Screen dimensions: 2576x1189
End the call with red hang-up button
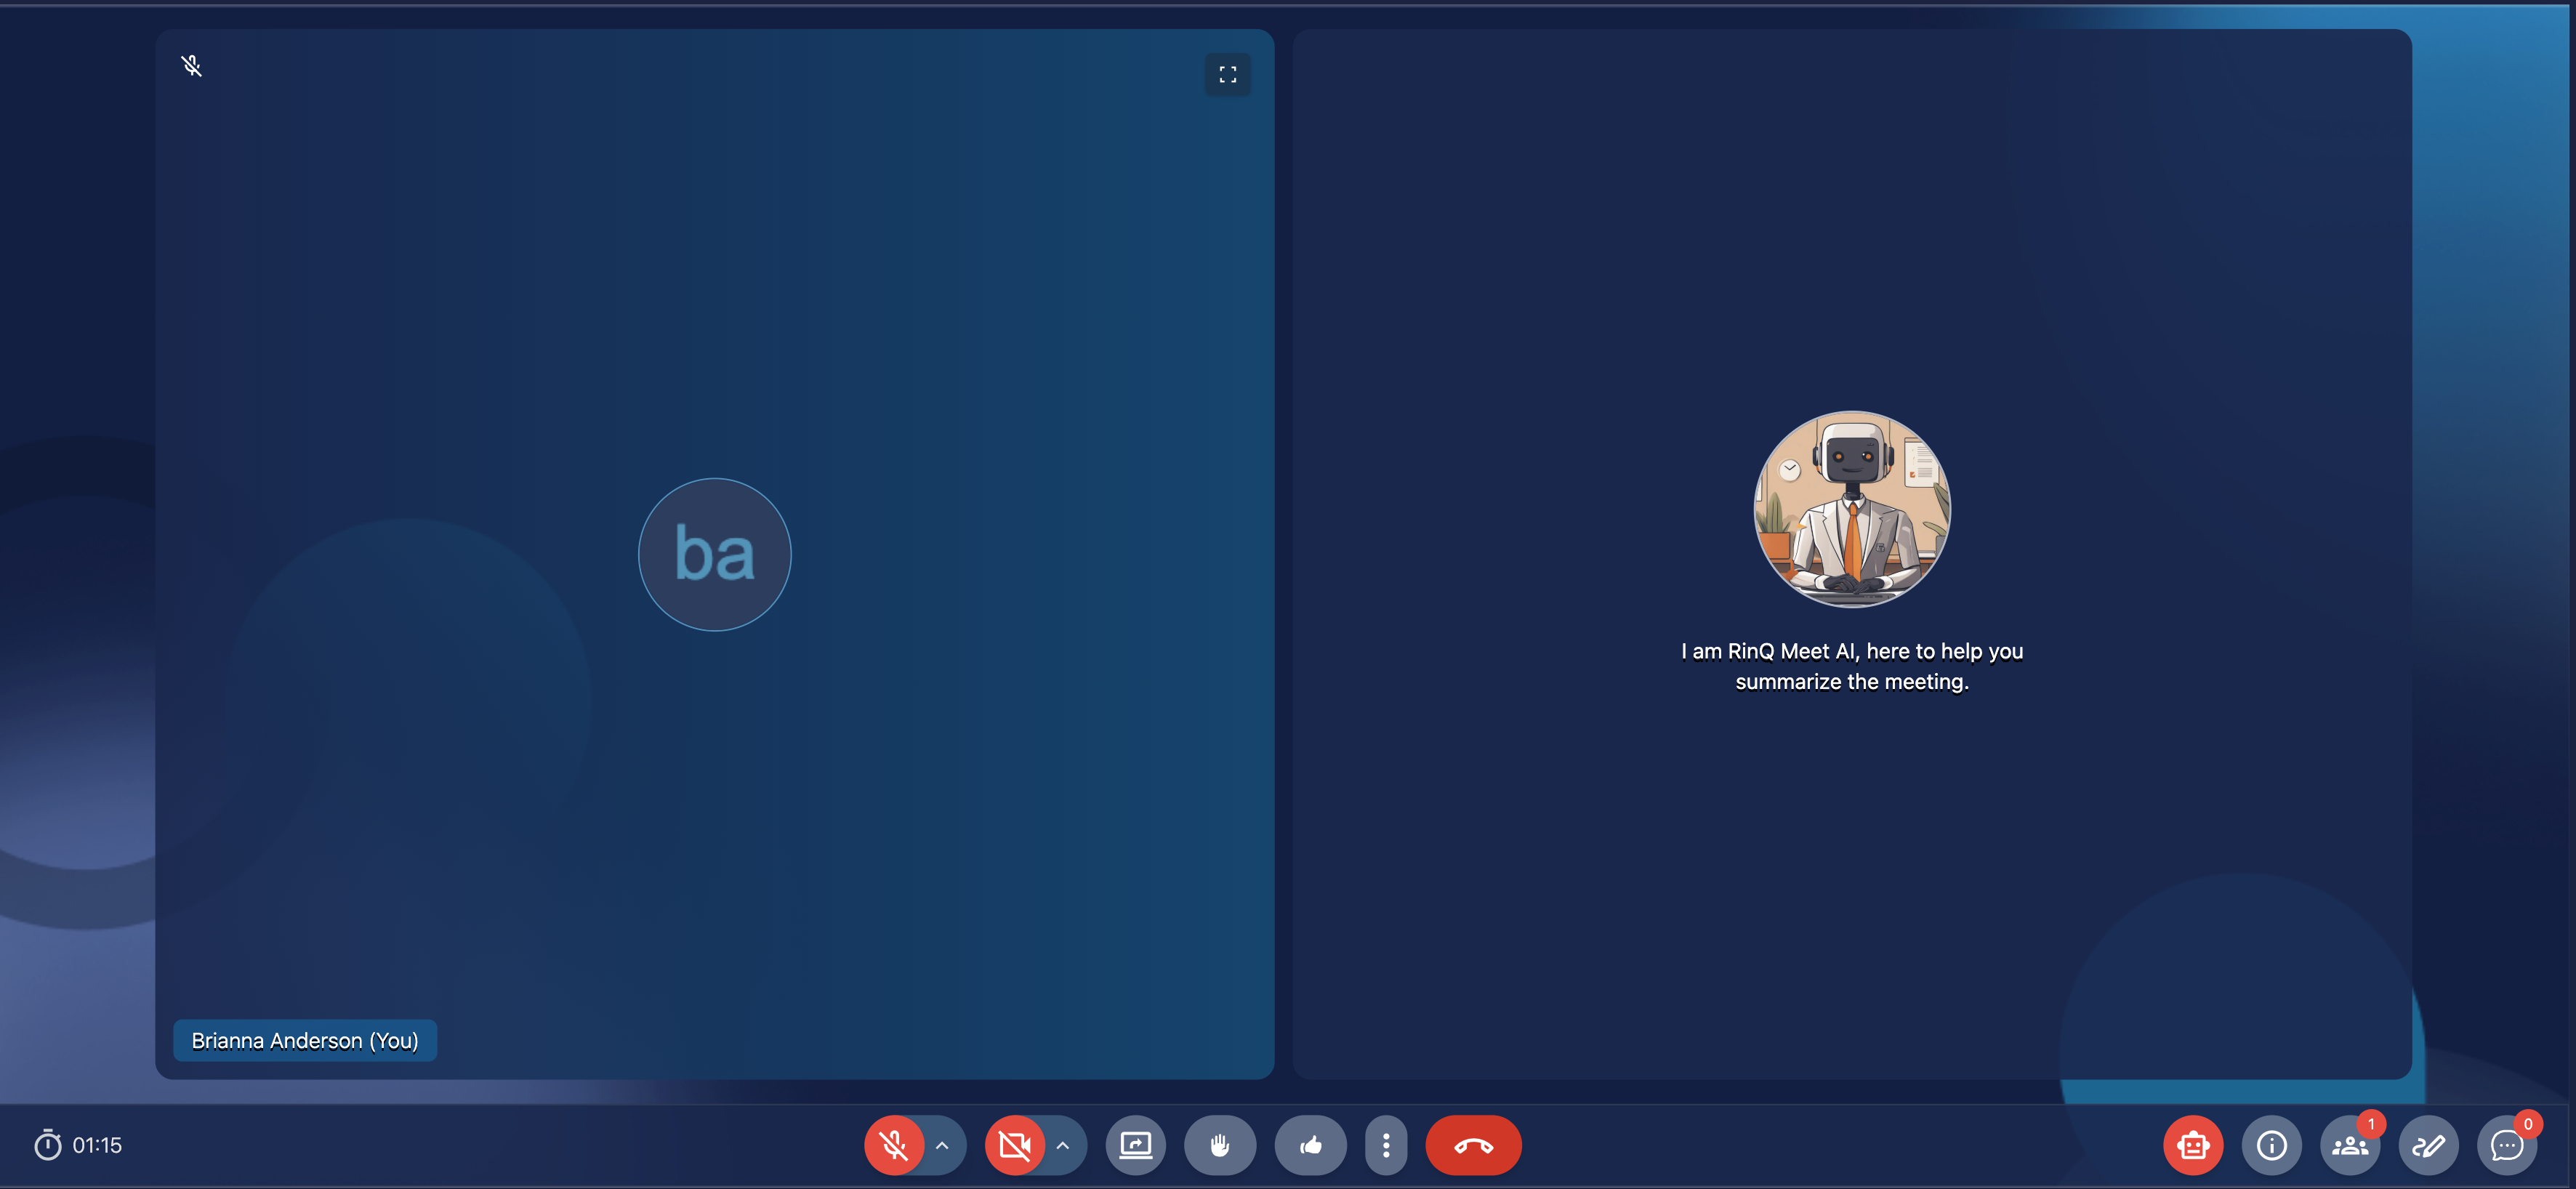pos(1473,1145)
